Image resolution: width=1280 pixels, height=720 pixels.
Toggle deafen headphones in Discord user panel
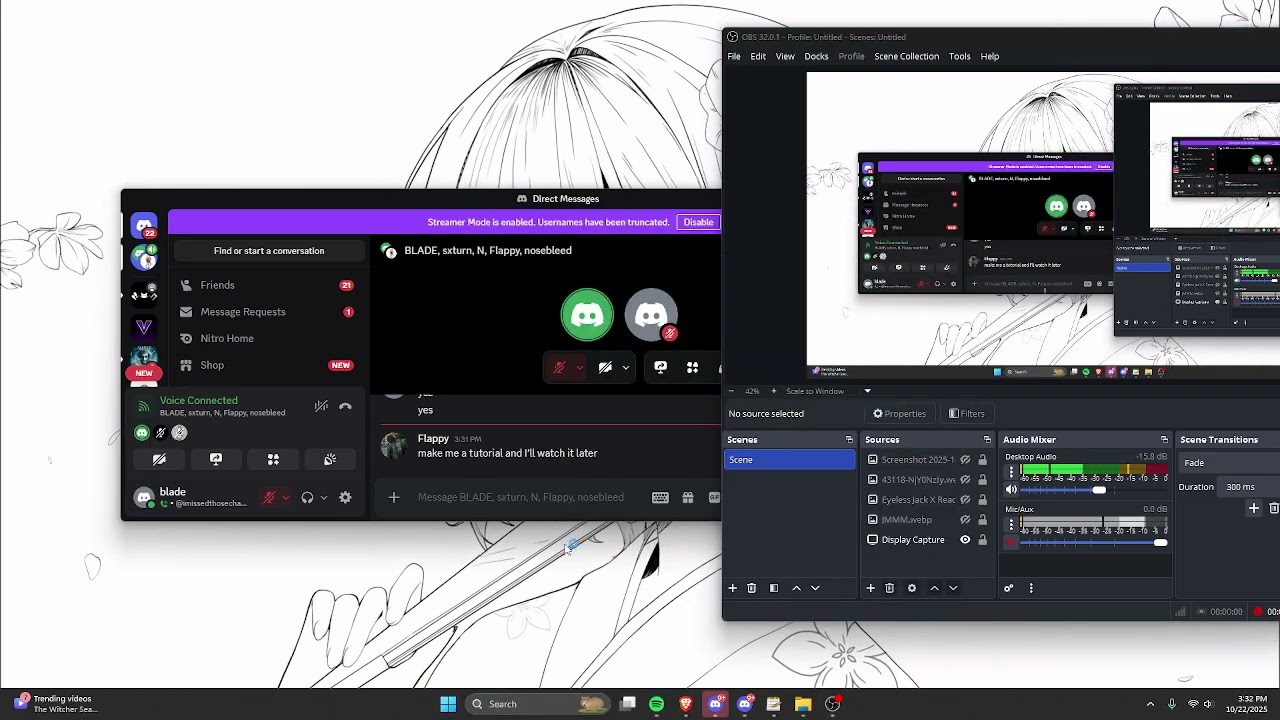(307, 497)
